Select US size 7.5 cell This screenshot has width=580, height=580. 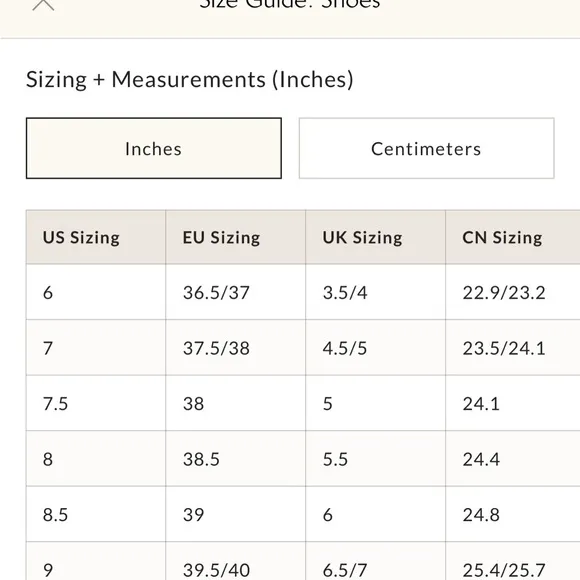point(96,403)
